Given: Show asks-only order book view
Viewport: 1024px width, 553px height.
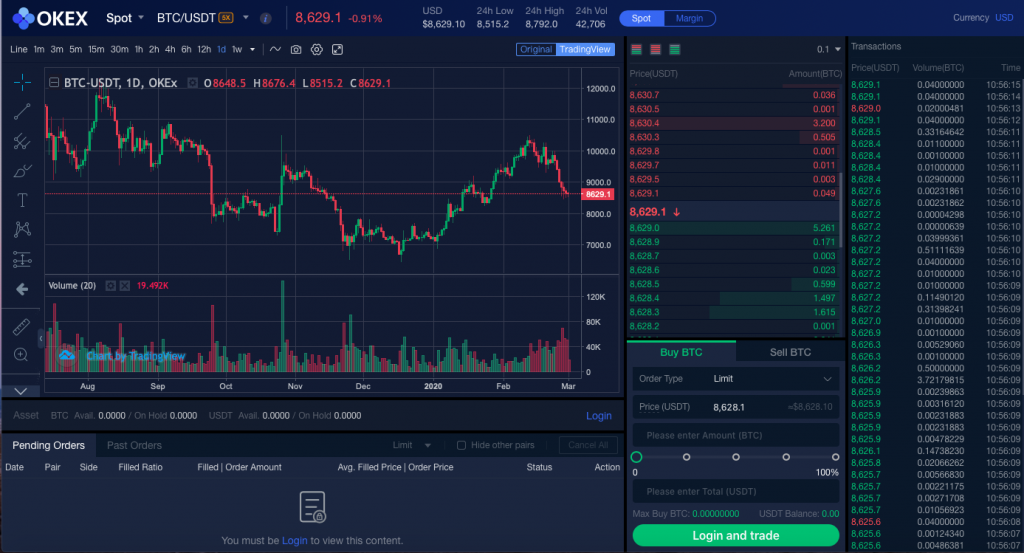Looking at the screenshot, I should point(655,50).
